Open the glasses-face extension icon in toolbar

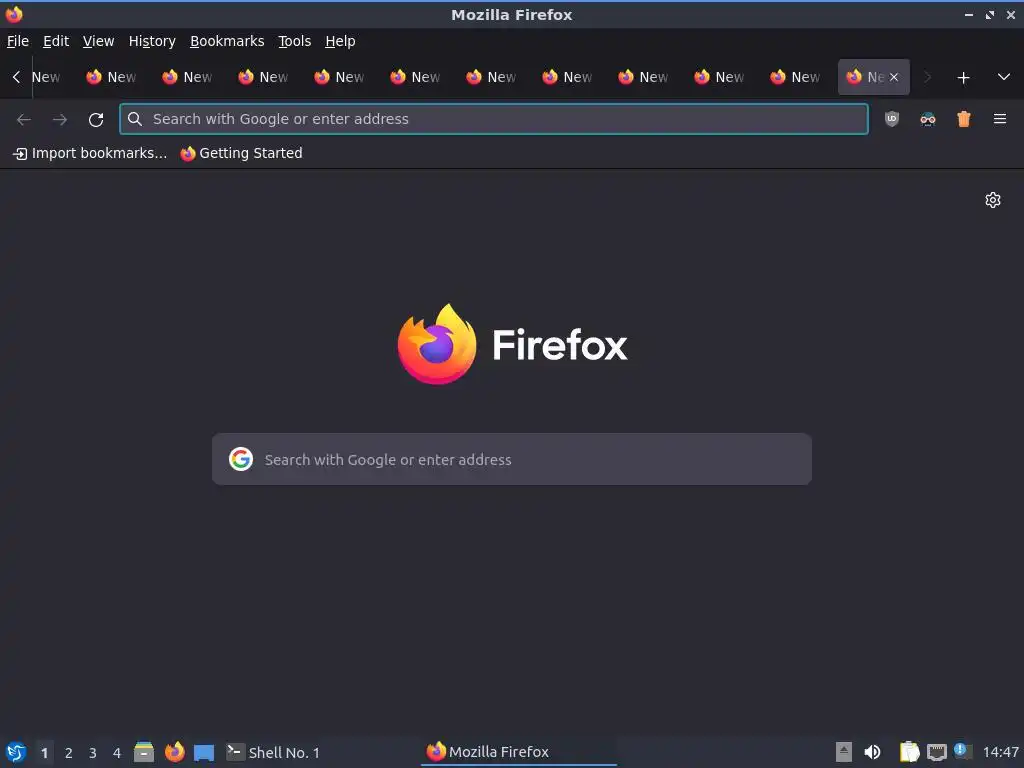(x=927, y=119)
